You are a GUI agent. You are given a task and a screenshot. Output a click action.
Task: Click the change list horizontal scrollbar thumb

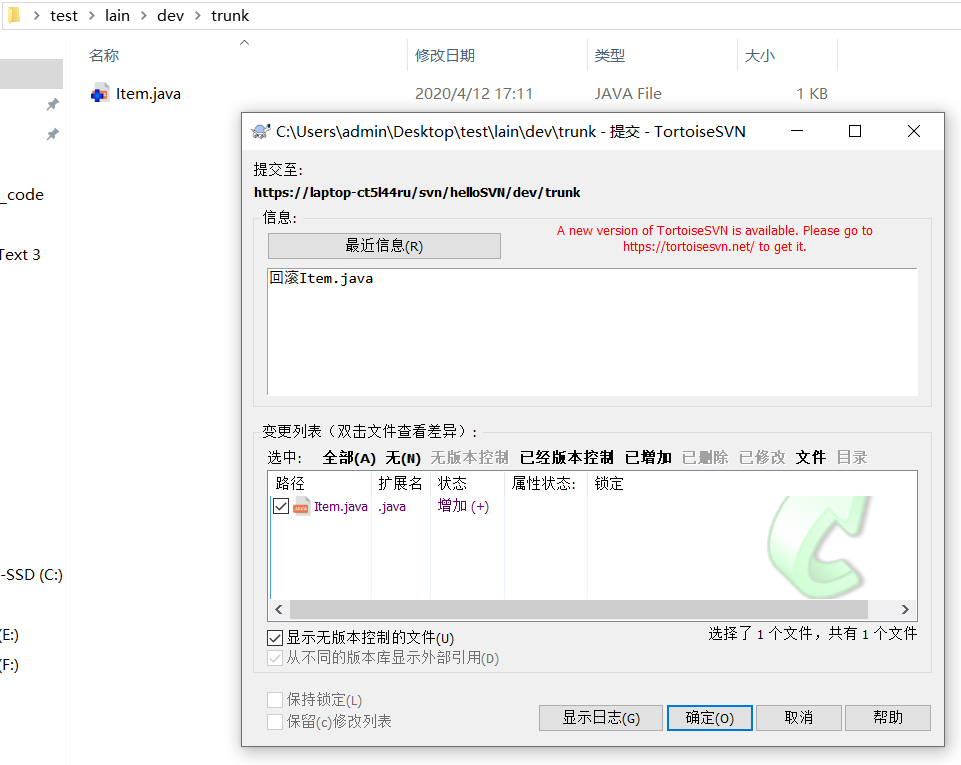[x=579, y=609]
